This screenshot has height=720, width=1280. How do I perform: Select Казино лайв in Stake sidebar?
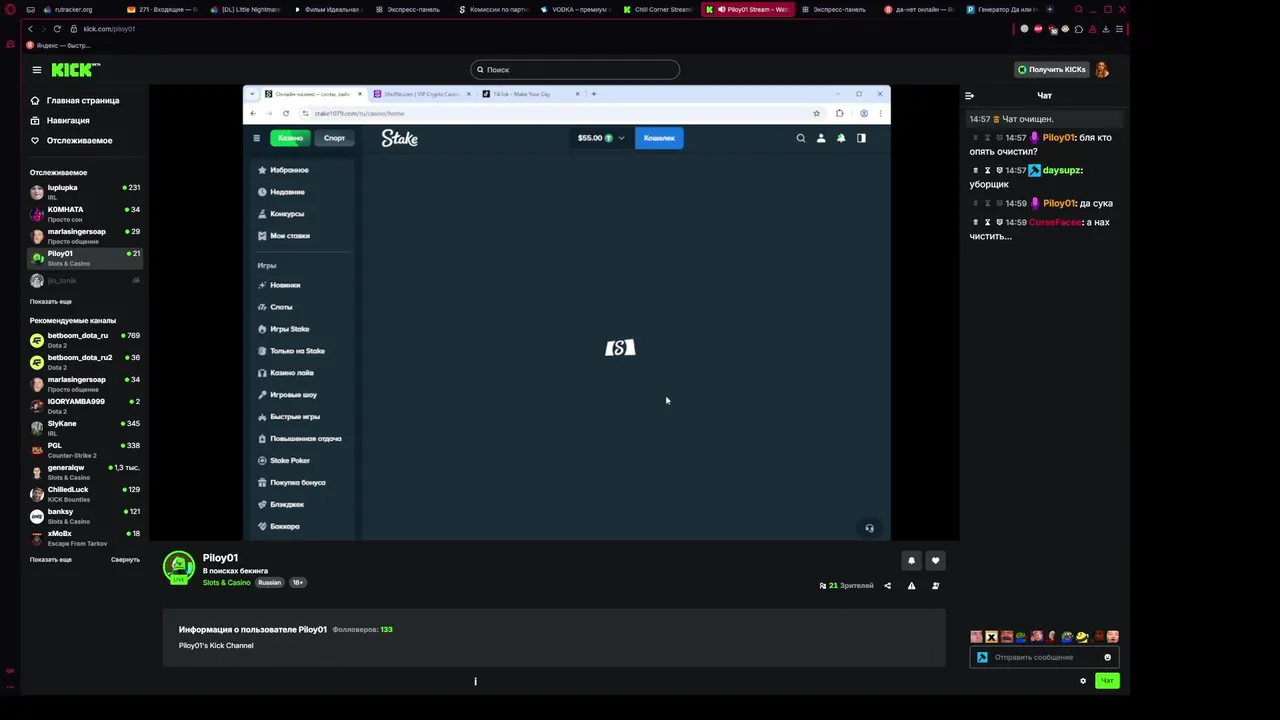click(304, 373)
